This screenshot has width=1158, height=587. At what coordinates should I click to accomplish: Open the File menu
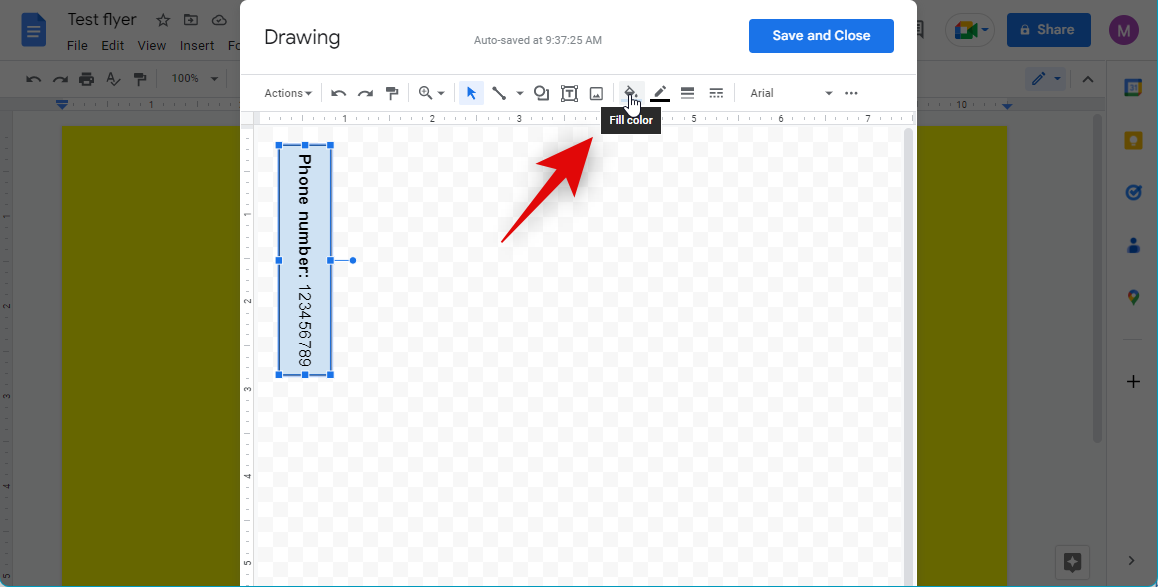click(x=77, y=45)
